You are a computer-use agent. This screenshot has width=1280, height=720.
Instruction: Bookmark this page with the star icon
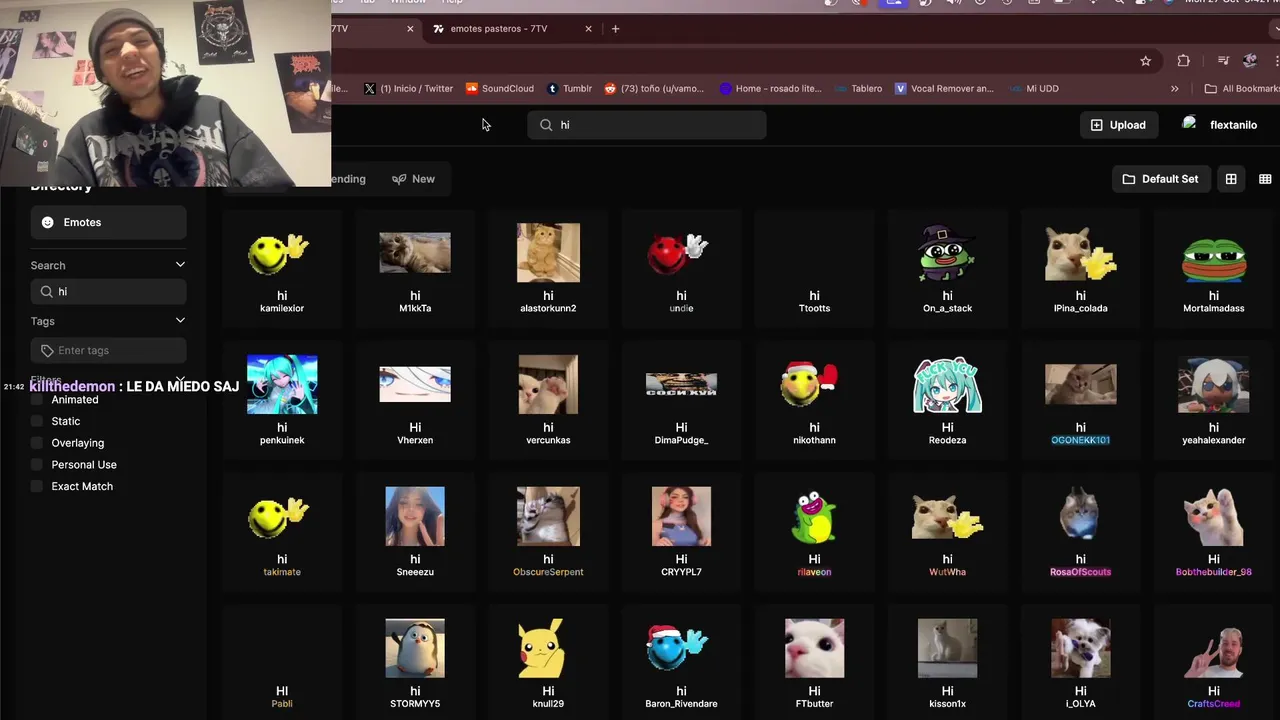1146,61
